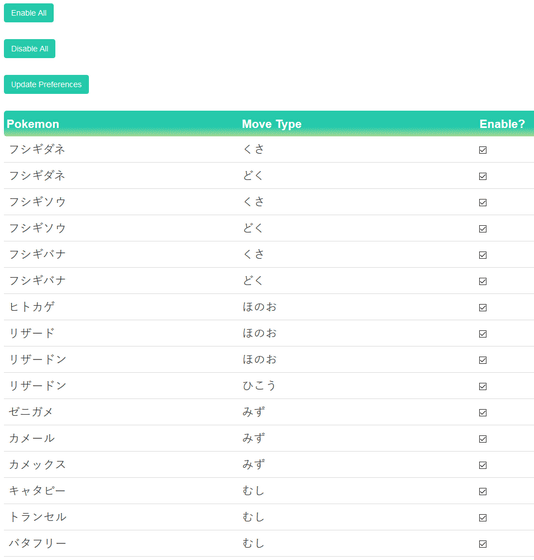Image resolution: width=534 pixels, height=560 pixels.
Task: Click Update Preferences button
Action: [x=46, y=84]
